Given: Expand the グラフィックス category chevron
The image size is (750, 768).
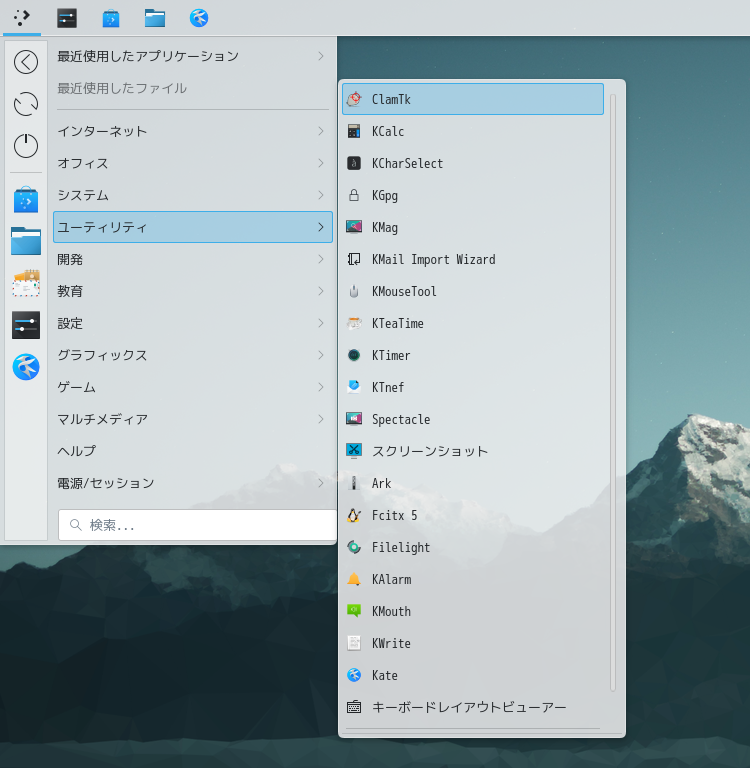Looking at the screenshot, I should [x=320, y=355].
